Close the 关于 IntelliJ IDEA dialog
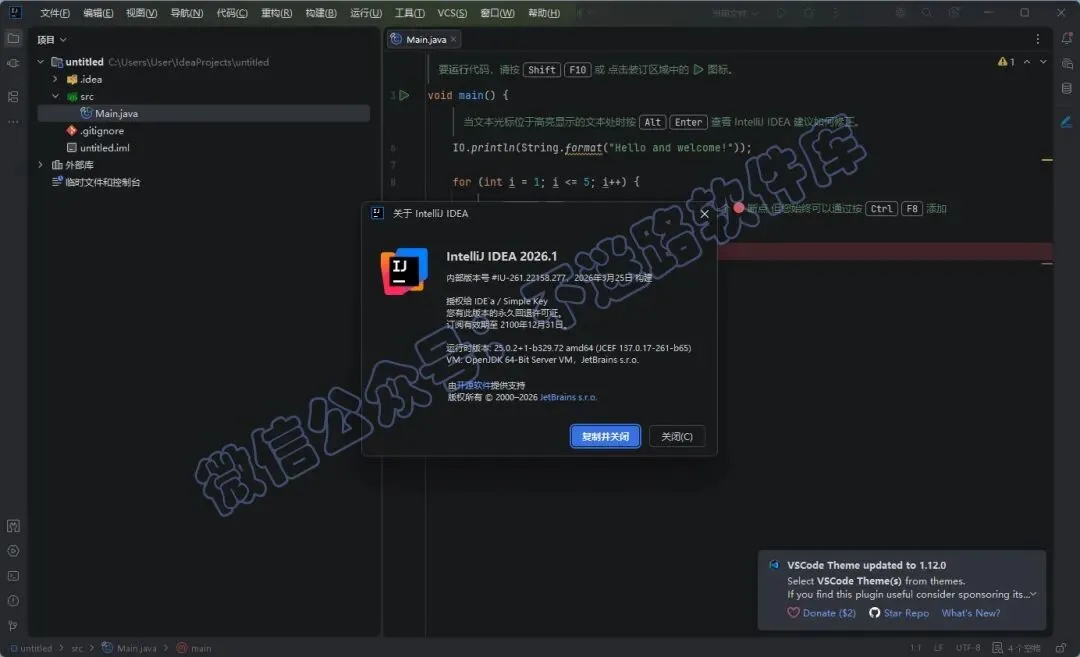1080x657 pixels. pos(704,213)
